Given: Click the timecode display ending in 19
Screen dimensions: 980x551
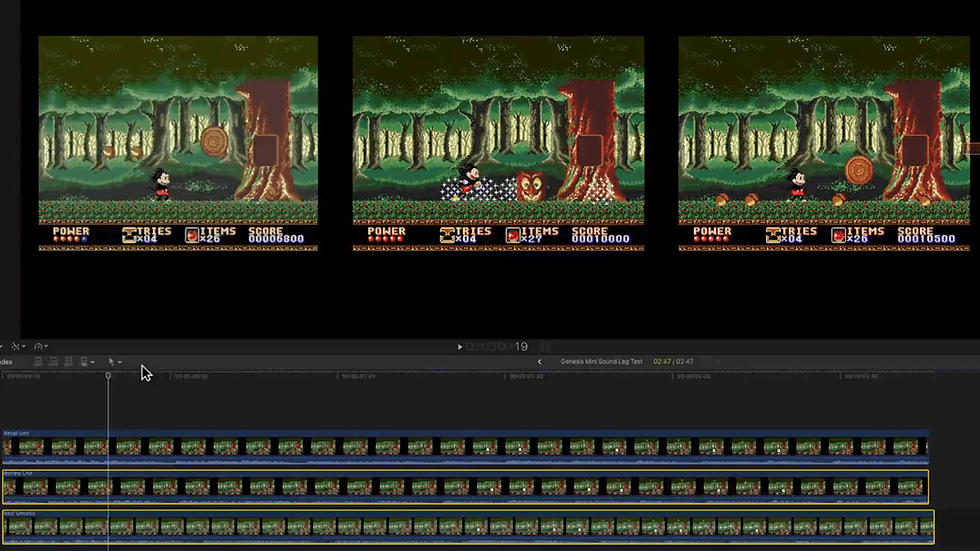Looking at the screenshot, I should pyautogui.click(x=496, y=347).
